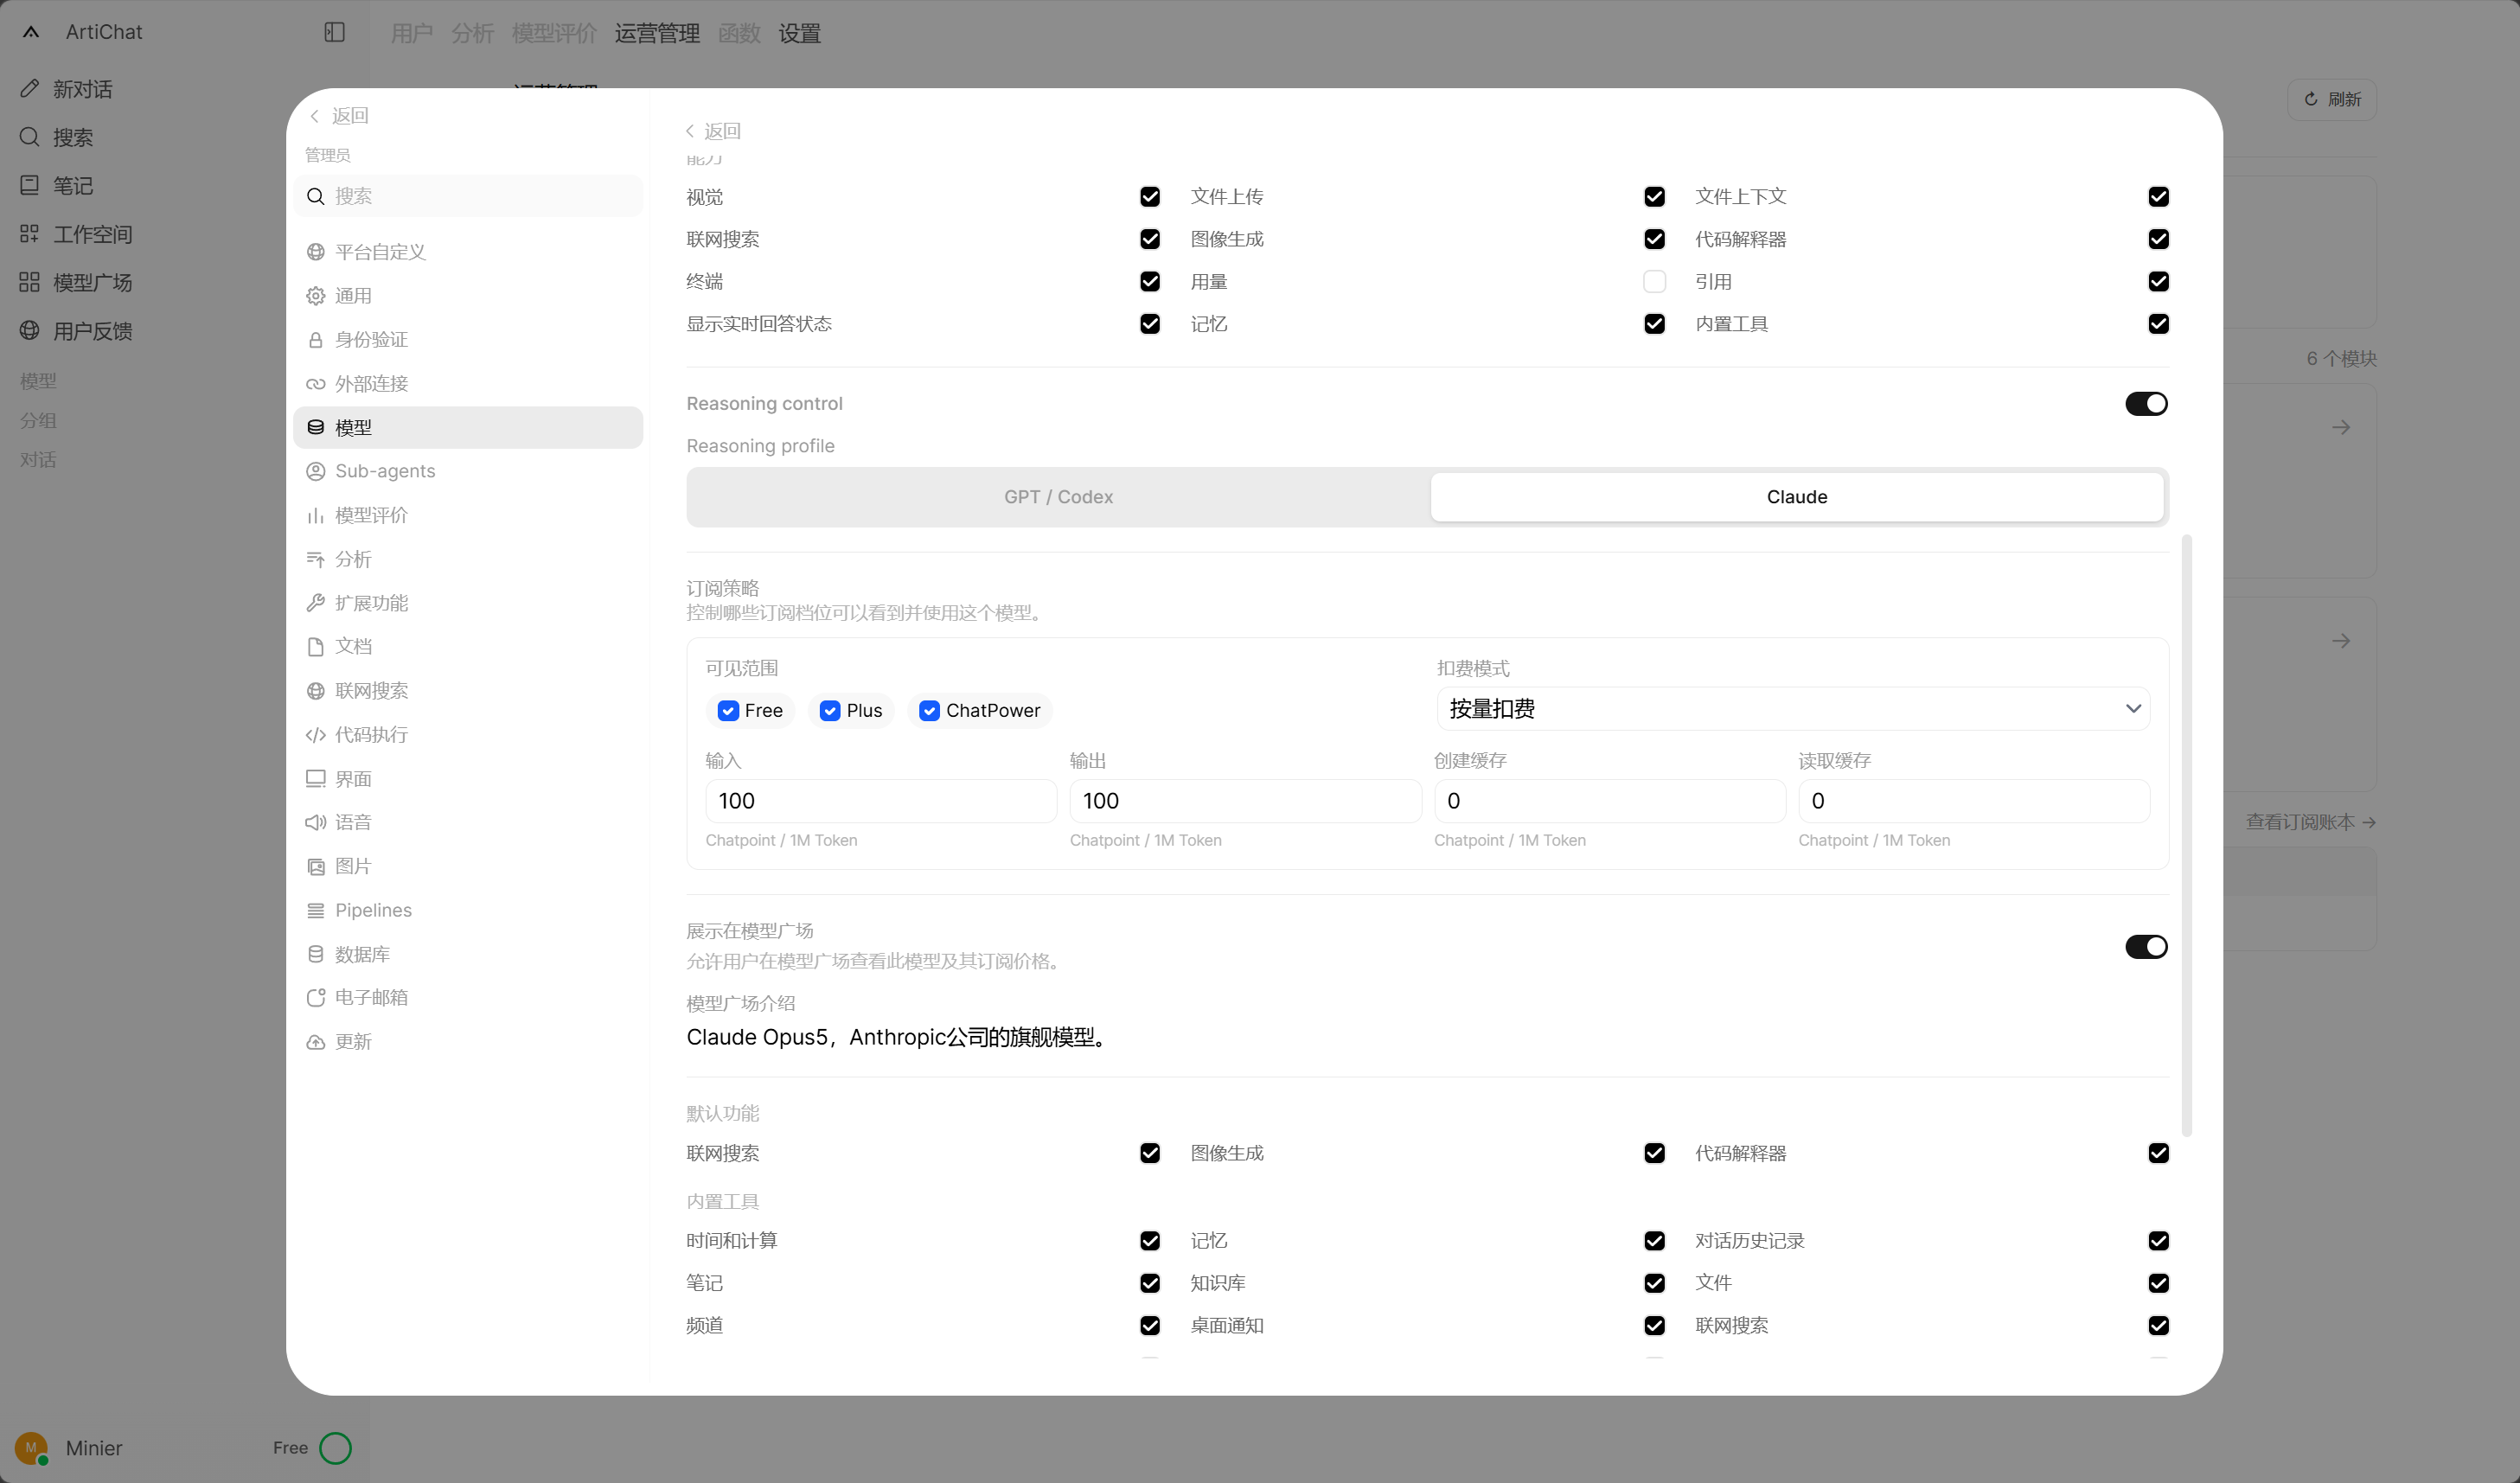Uncheck the 文件上传 capability checkbox
The width and height of the screenshot is (2520, 1483).
point(1655,197)
